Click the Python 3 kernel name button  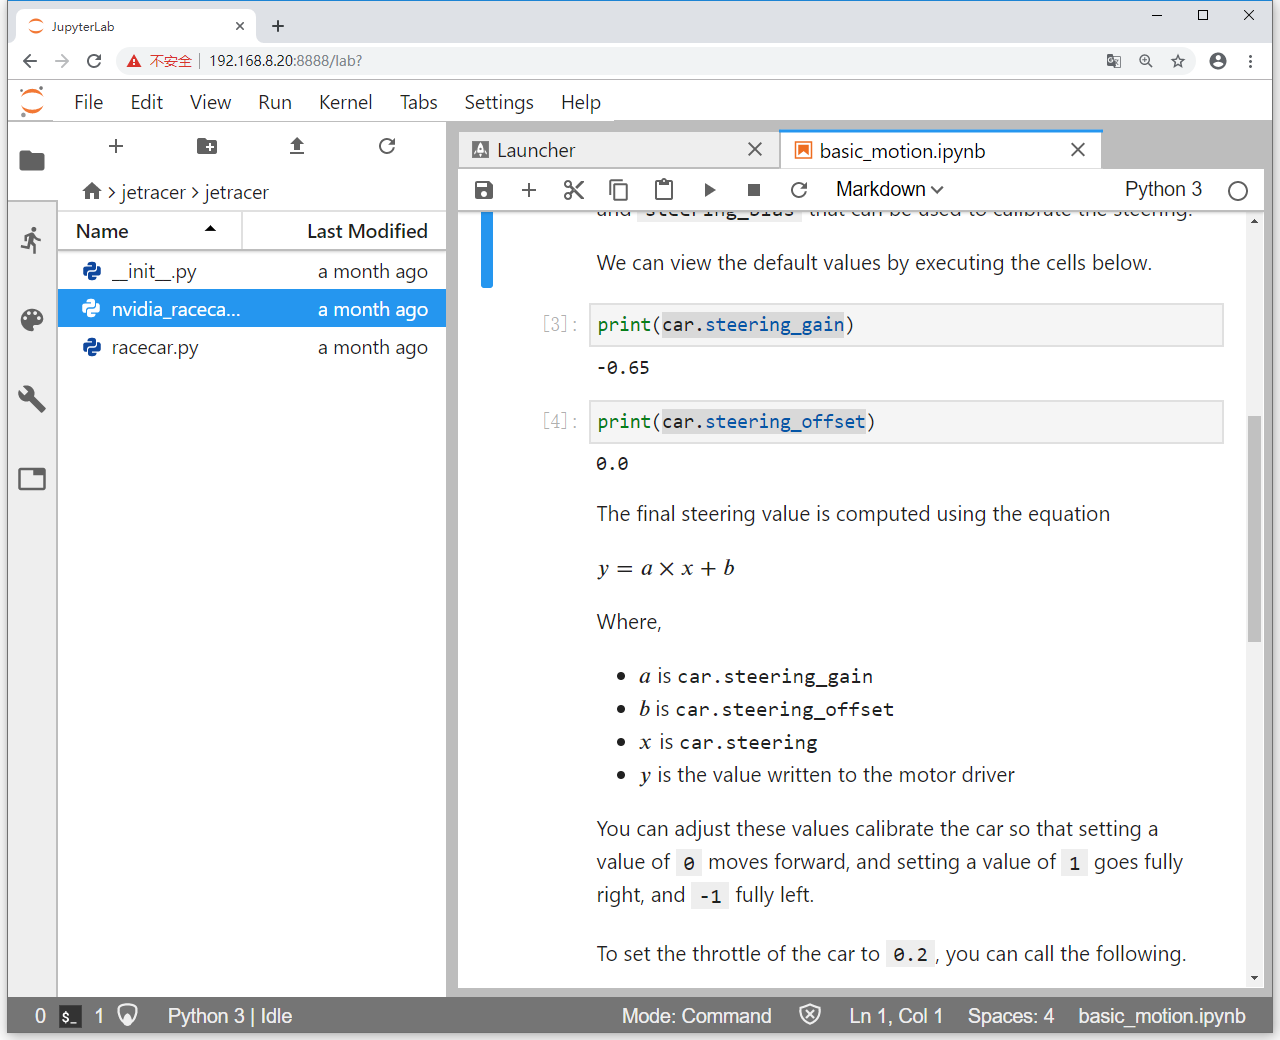tap(1163, 190)
